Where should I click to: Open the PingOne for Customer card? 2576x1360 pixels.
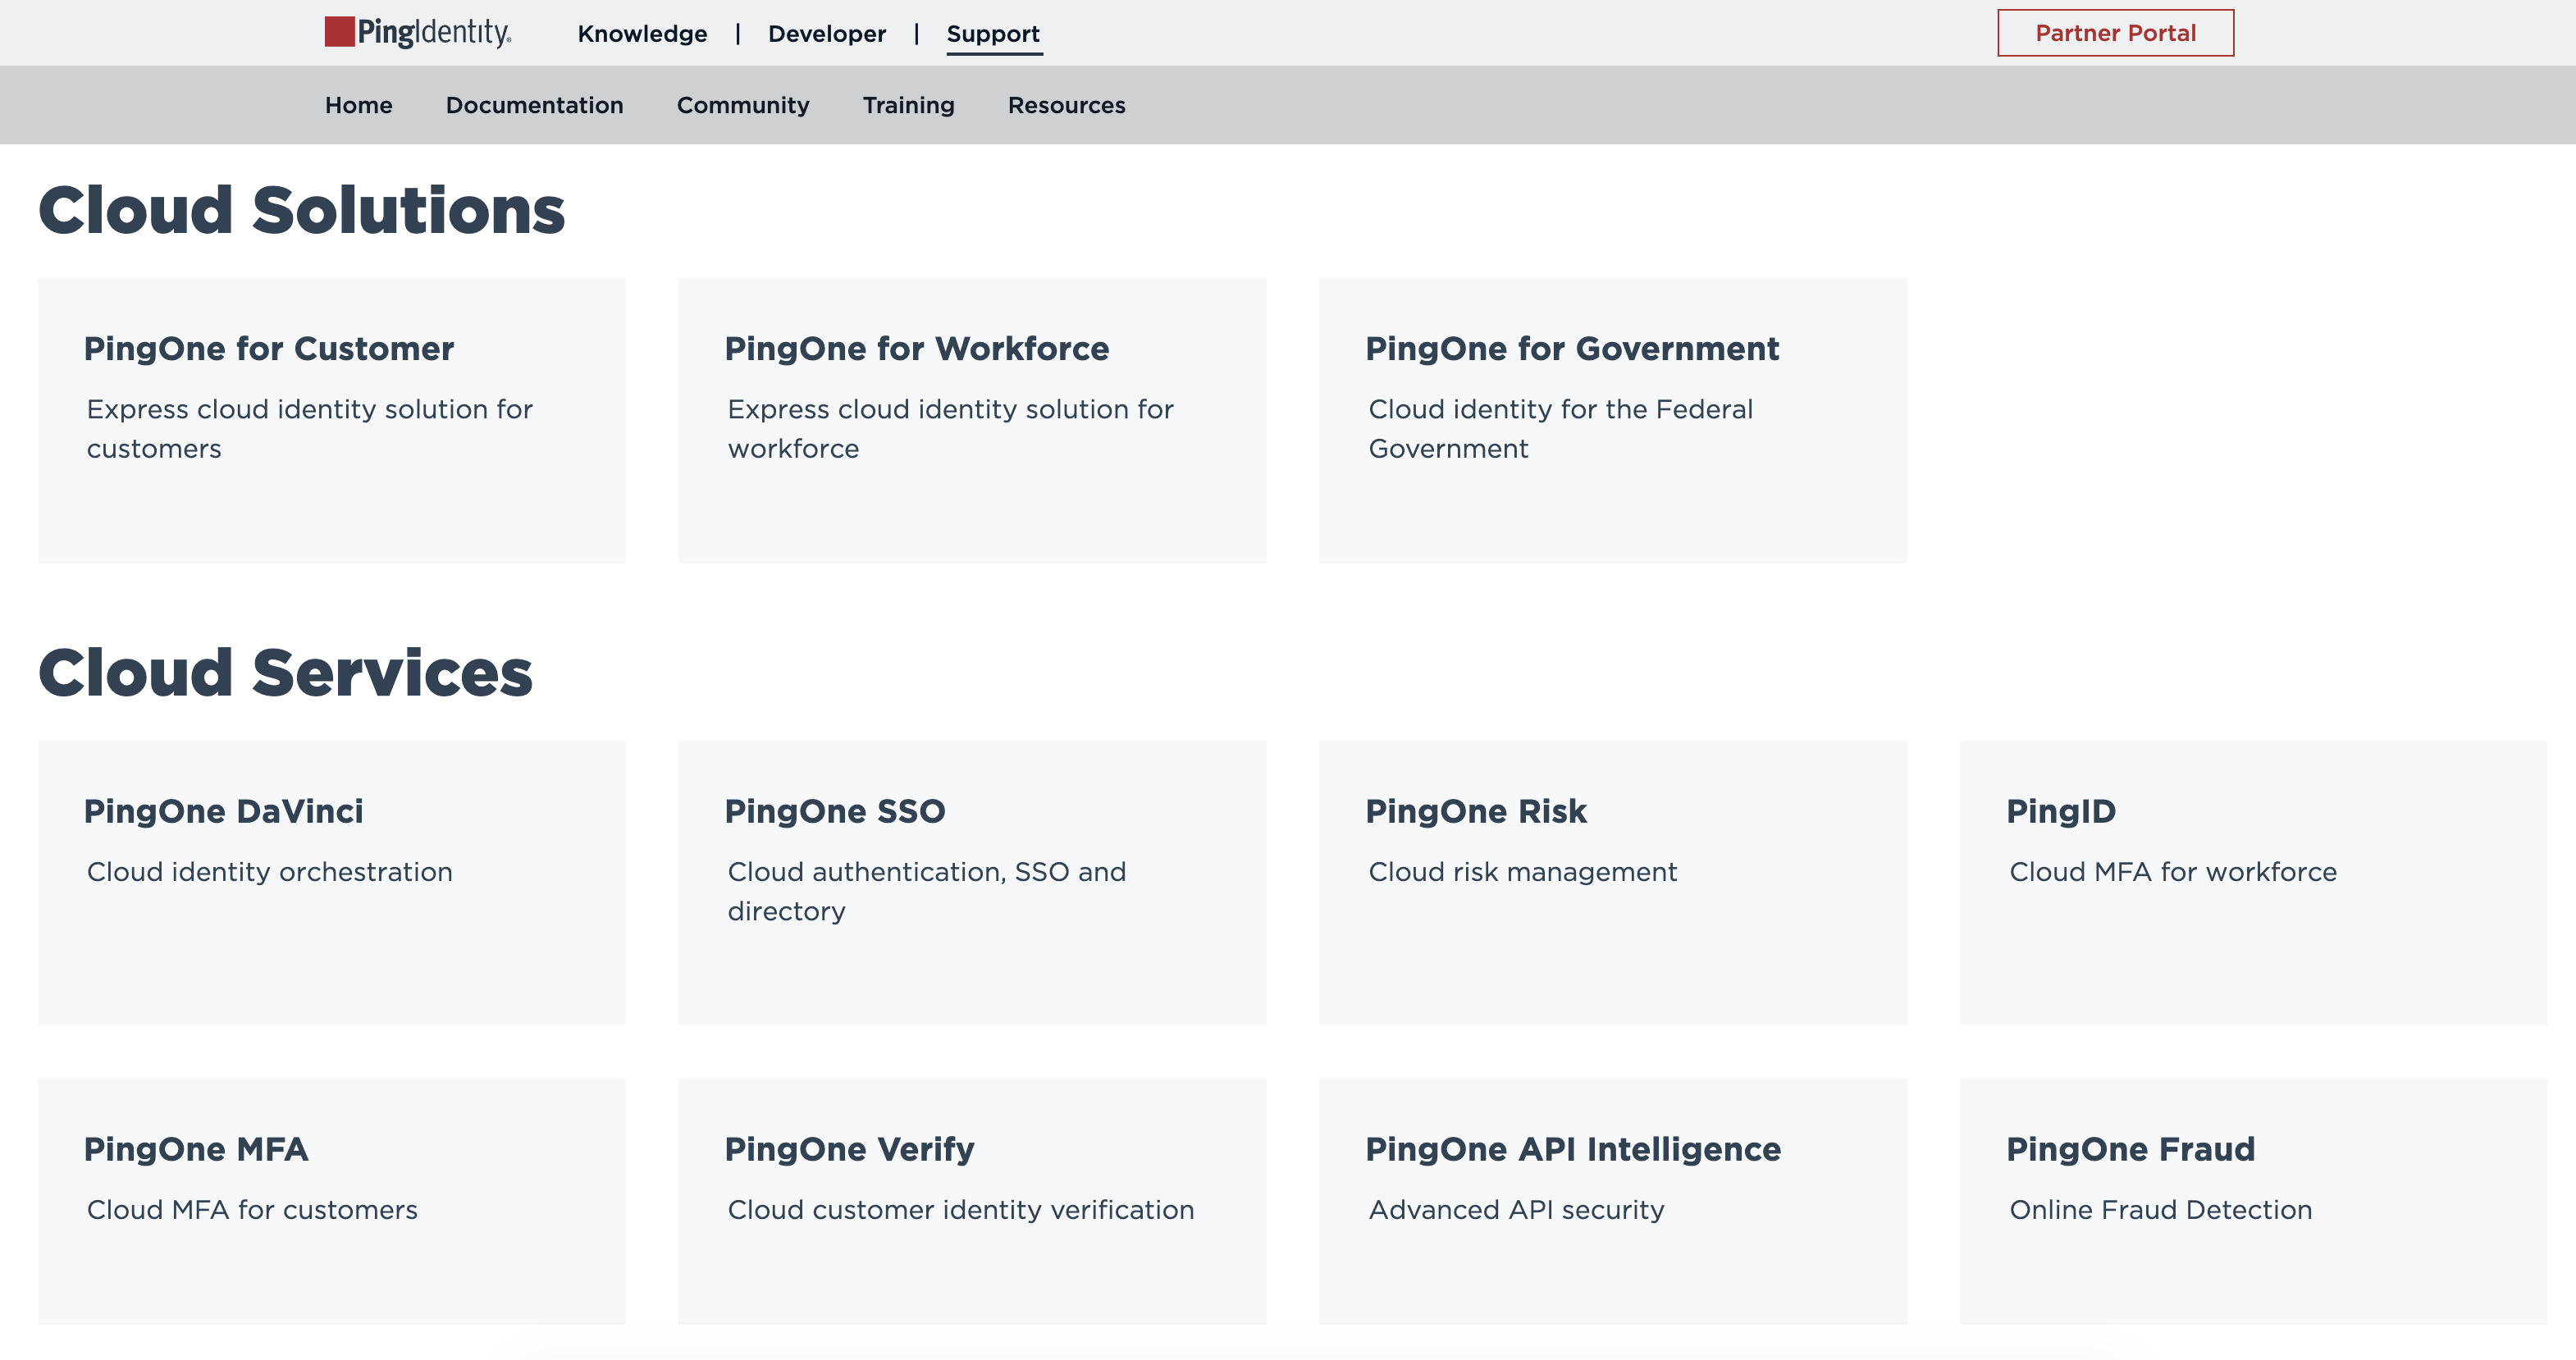[331, 420]
